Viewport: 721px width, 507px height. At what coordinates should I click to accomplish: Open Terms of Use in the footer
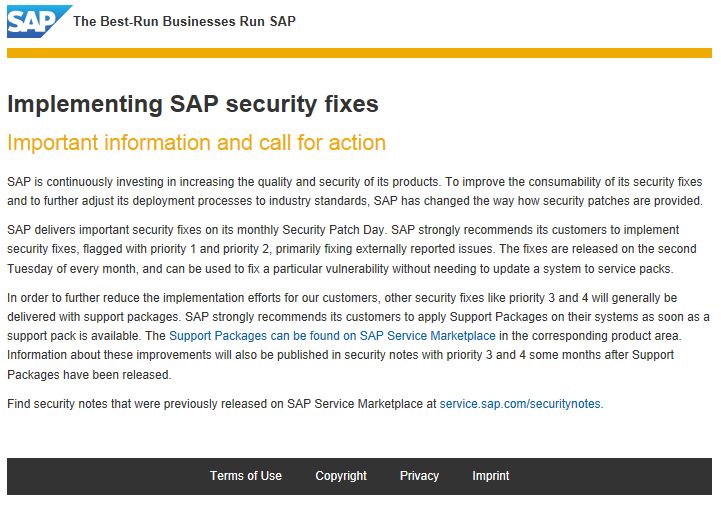click(x=246, y=476)
